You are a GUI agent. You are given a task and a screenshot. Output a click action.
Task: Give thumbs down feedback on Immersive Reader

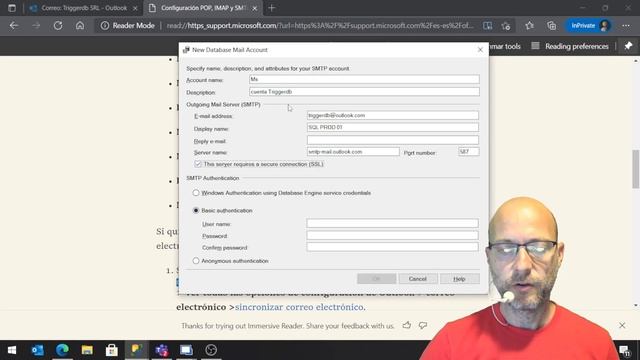423,325
